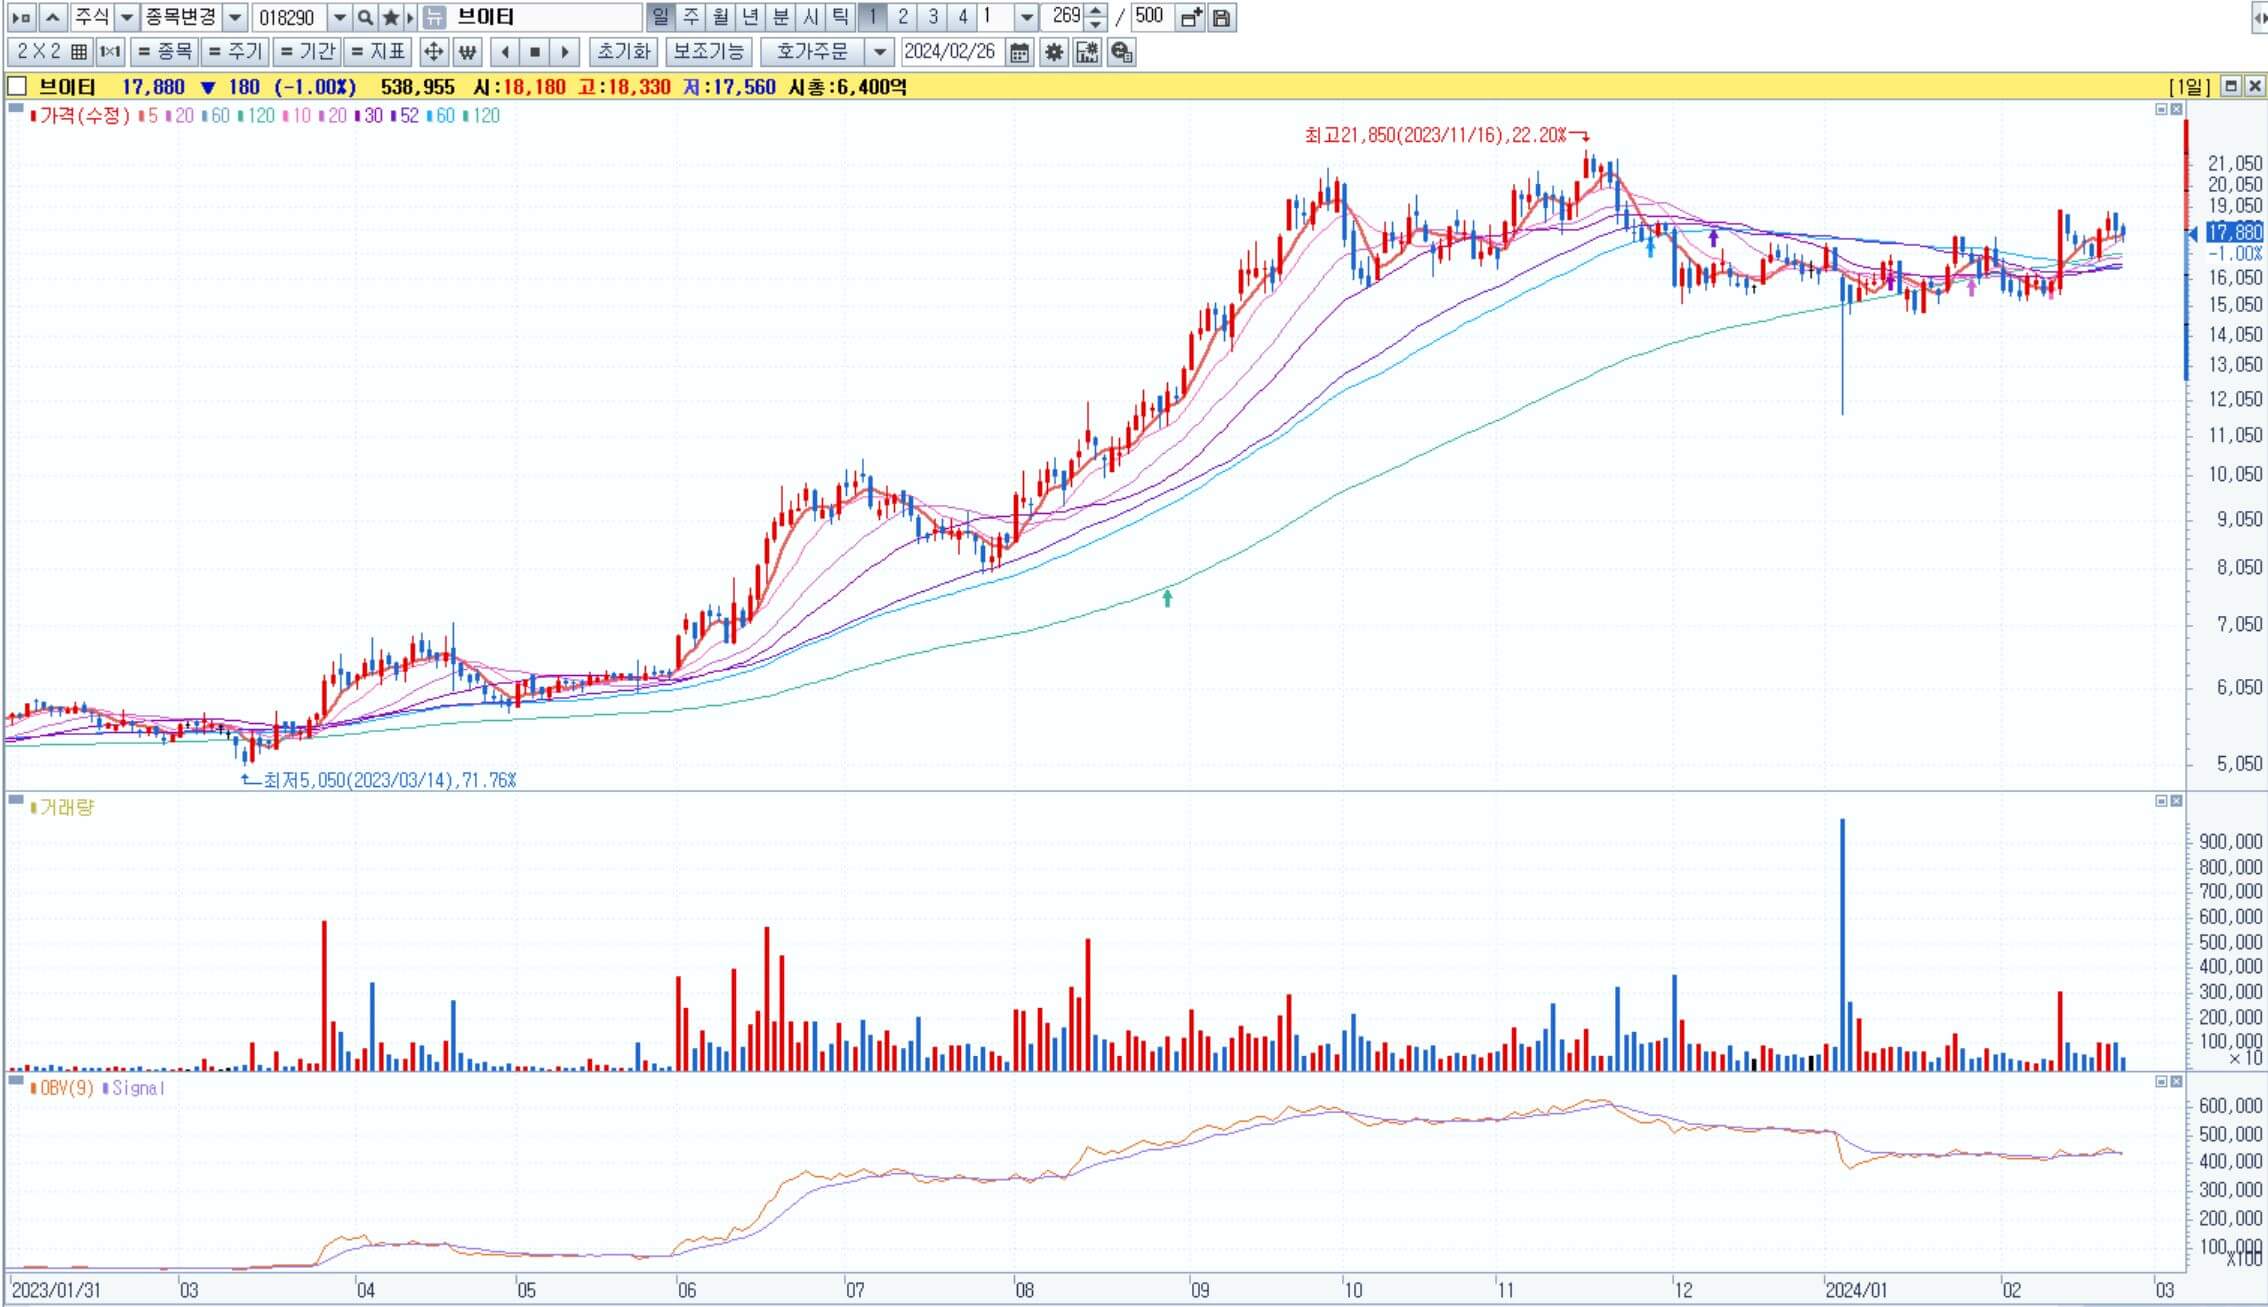
Task: Click the crosshair move icon
Action: coord(433,52)
